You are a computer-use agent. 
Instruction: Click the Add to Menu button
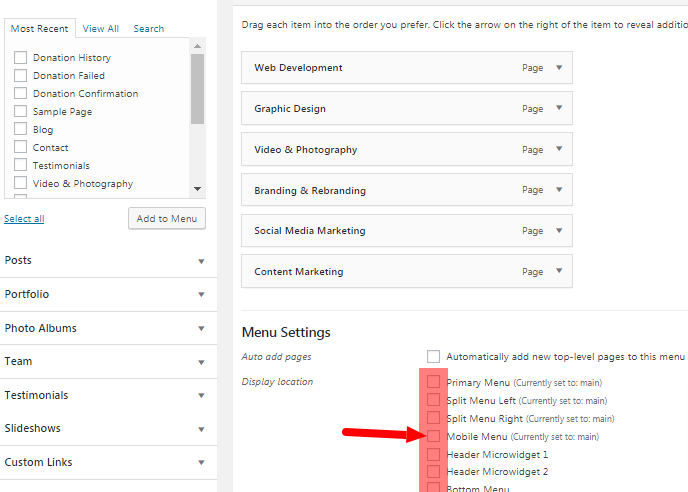point(167,219)
